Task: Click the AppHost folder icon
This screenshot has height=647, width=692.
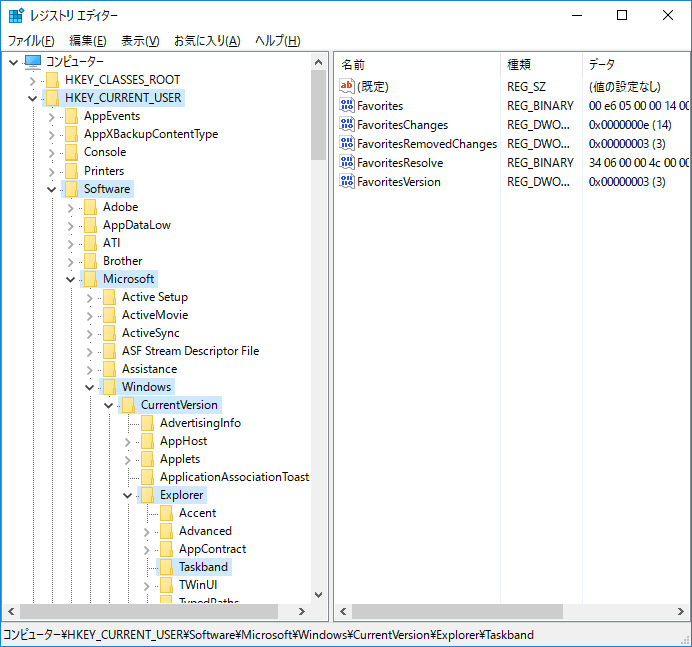Action: [147, 441]
